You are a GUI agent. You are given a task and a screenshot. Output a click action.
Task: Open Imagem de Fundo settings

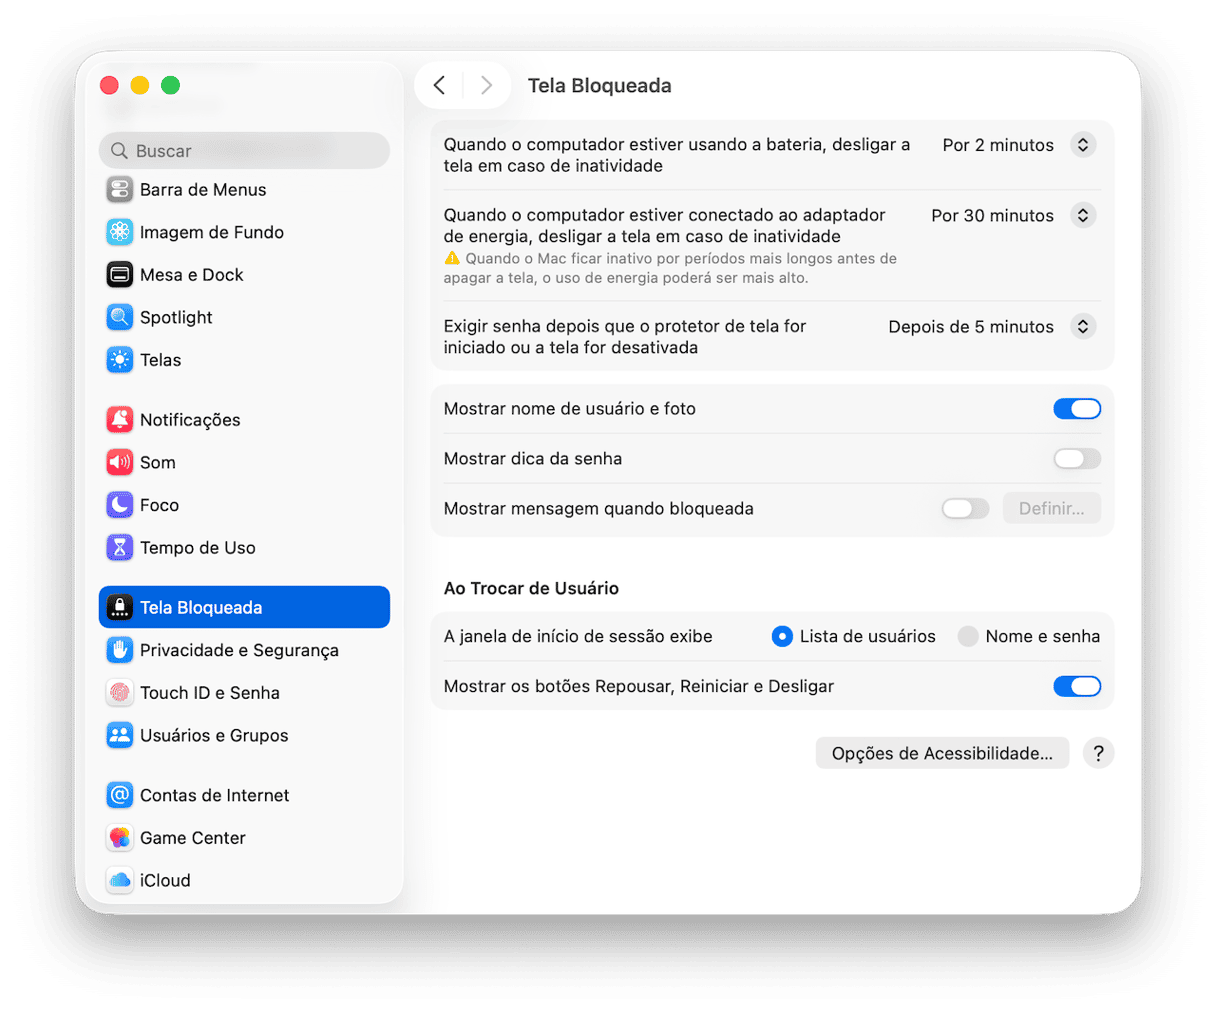[x=244, y=232]
